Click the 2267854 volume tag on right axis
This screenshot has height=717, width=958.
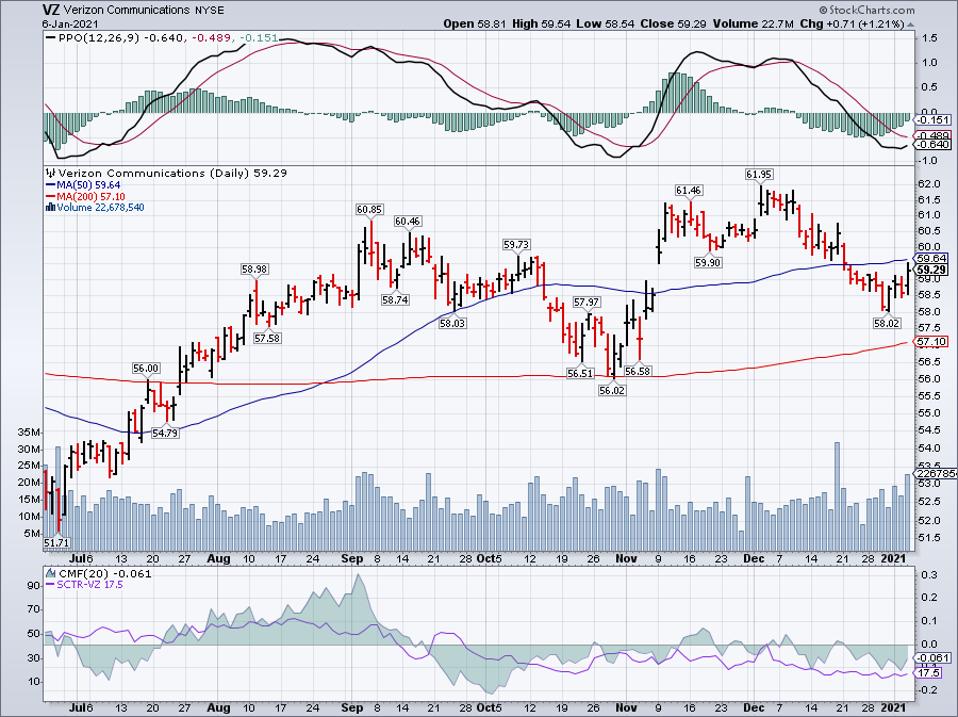pos(935,474)
